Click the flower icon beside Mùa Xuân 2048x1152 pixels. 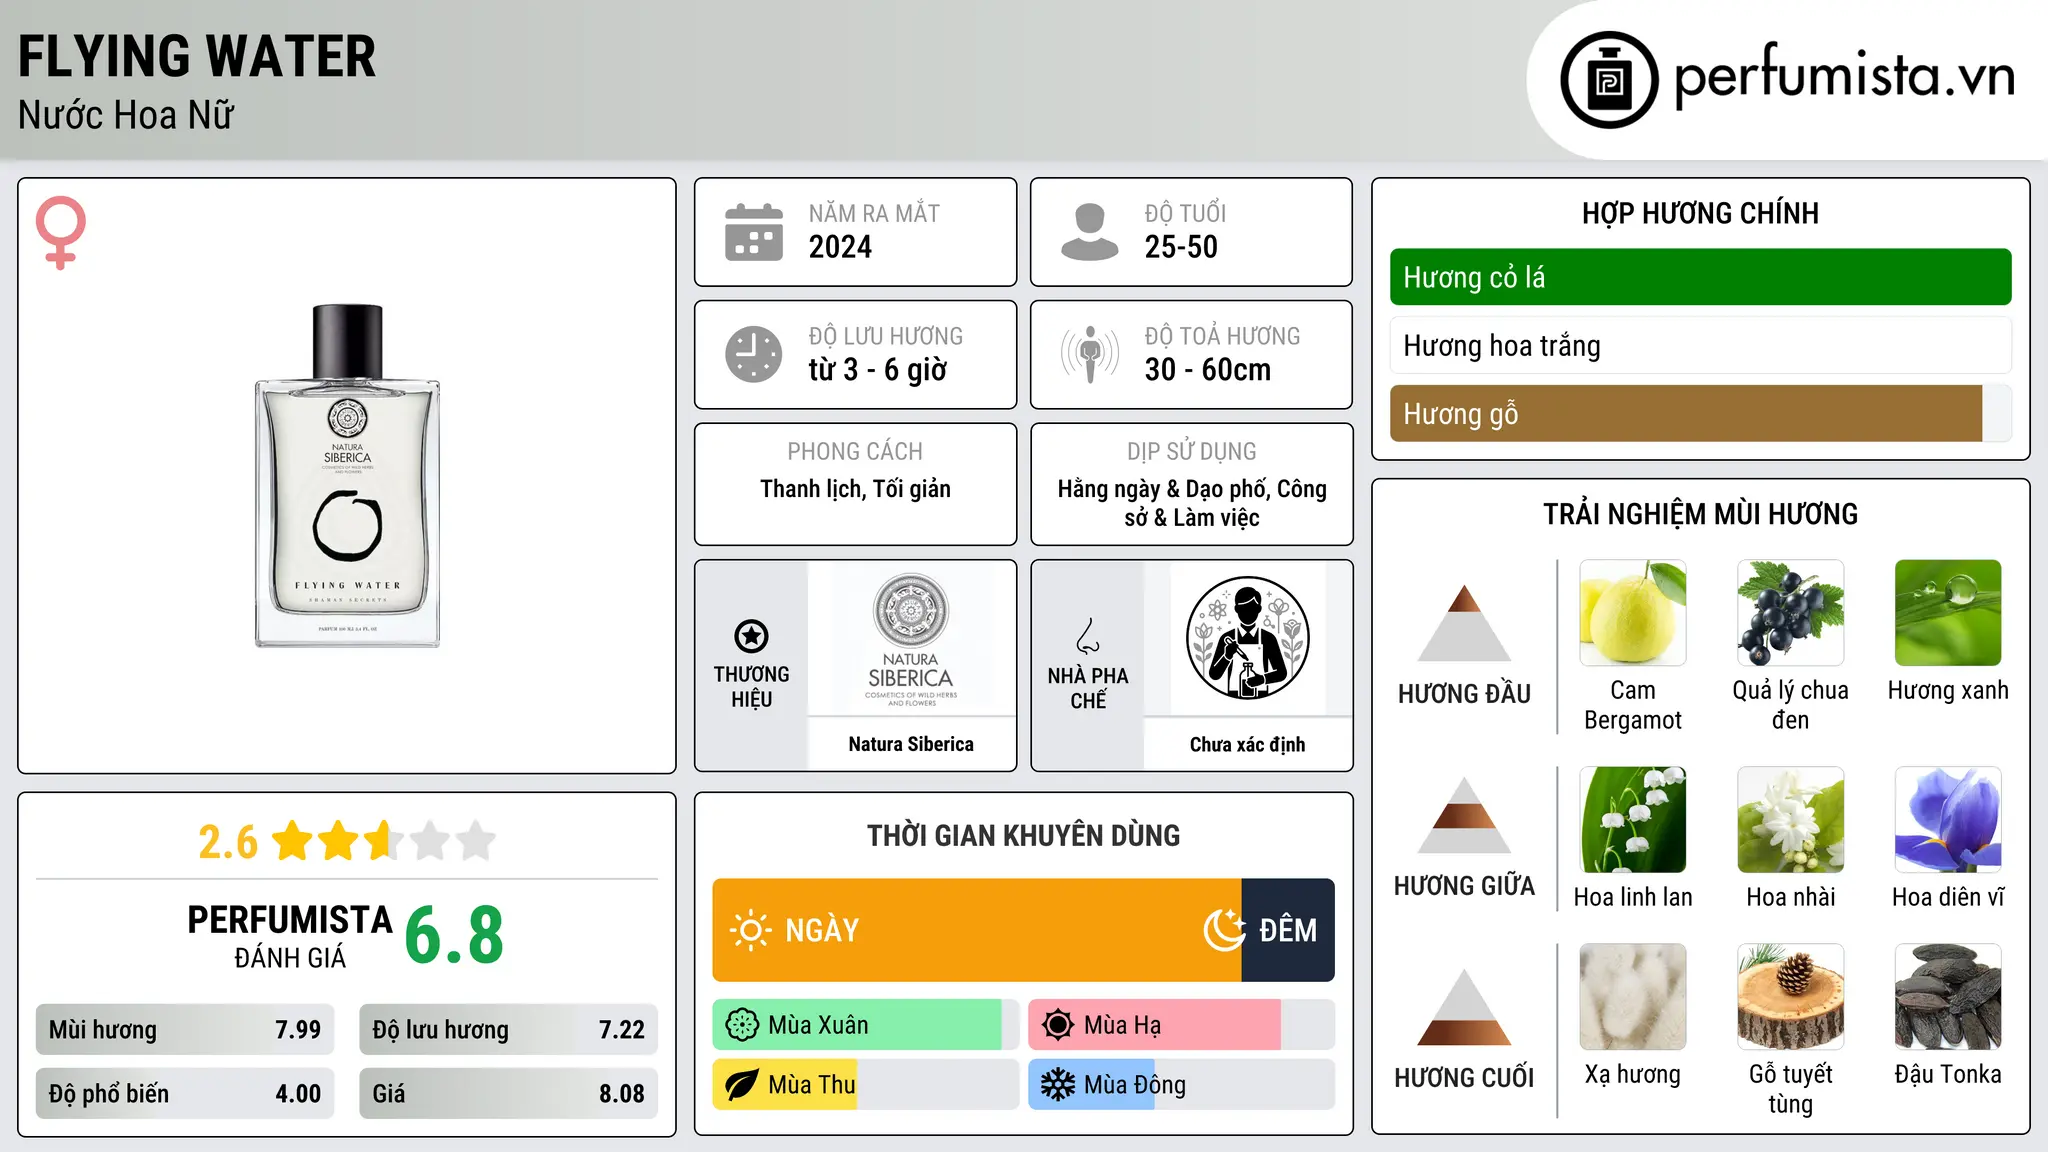(742, 1025)
